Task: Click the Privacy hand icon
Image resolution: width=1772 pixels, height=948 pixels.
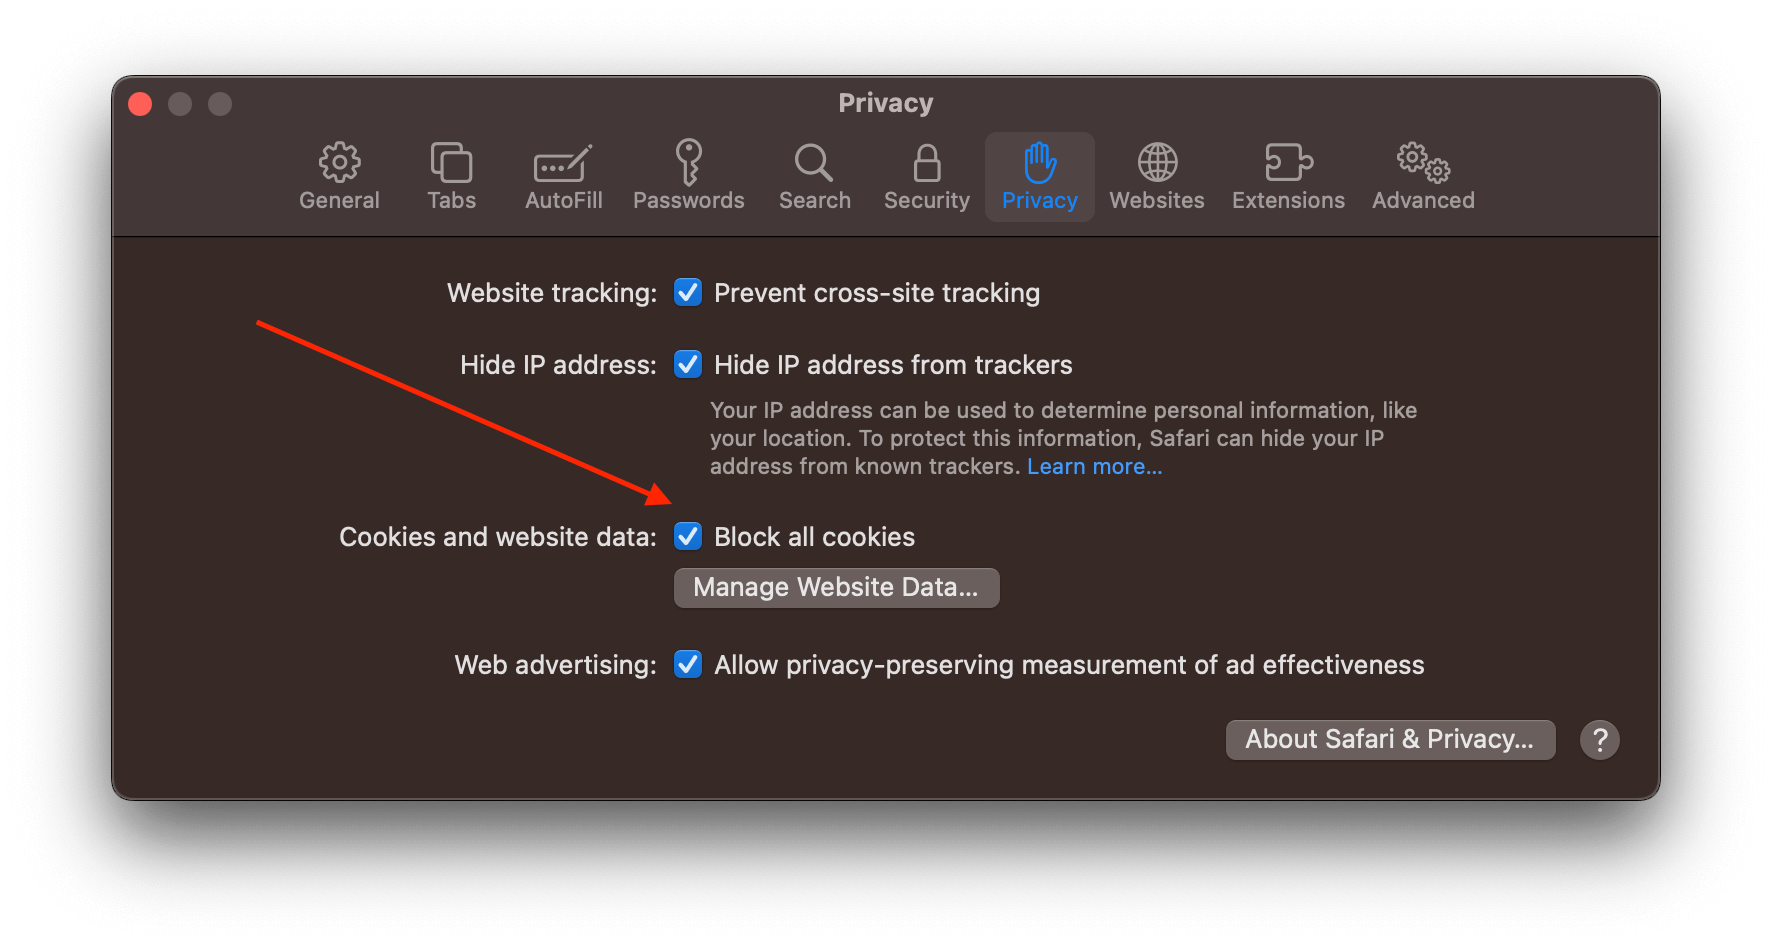Action: pos(1040,162)
